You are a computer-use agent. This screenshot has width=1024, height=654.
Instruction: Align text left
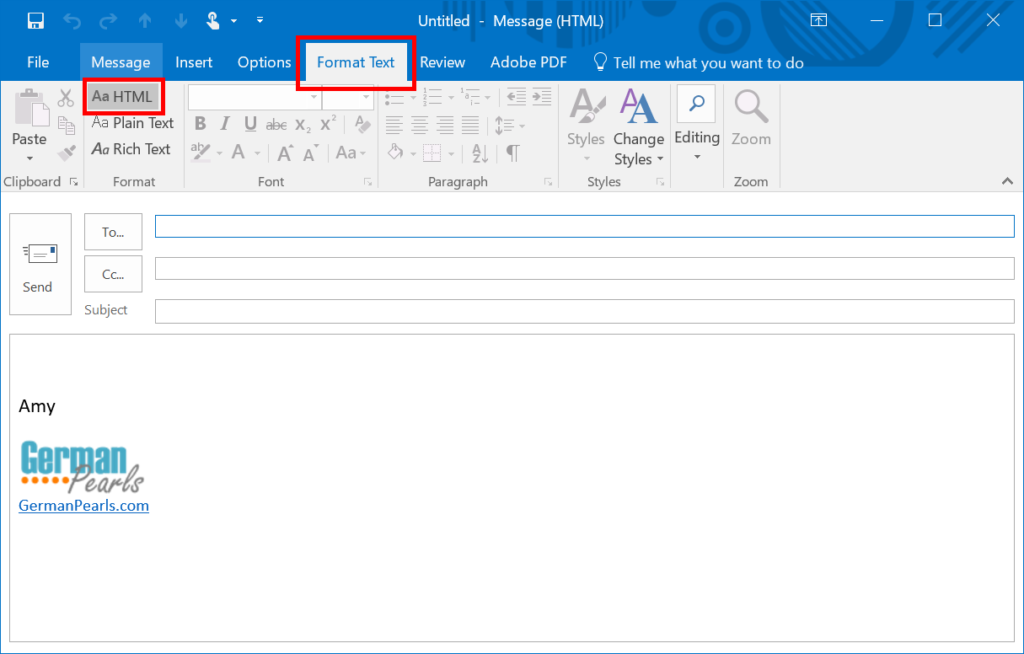pos(394,124)
